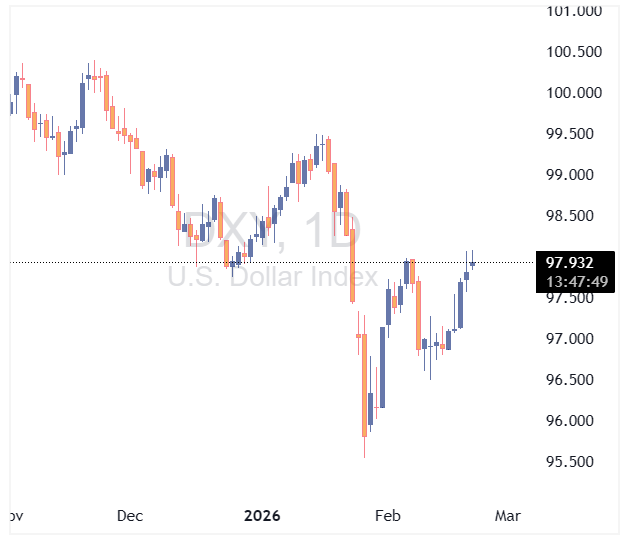Viewport: 629px width, 548px height.
Task: Select the 99.000 price axis label
Action: (574, 175)
